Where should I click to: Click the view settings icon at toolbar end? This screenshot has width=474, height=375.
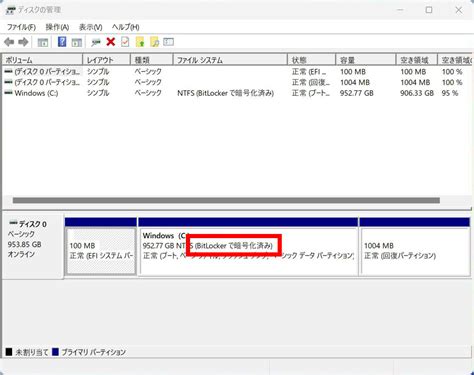pyautogui.click(x=169, y=42)
